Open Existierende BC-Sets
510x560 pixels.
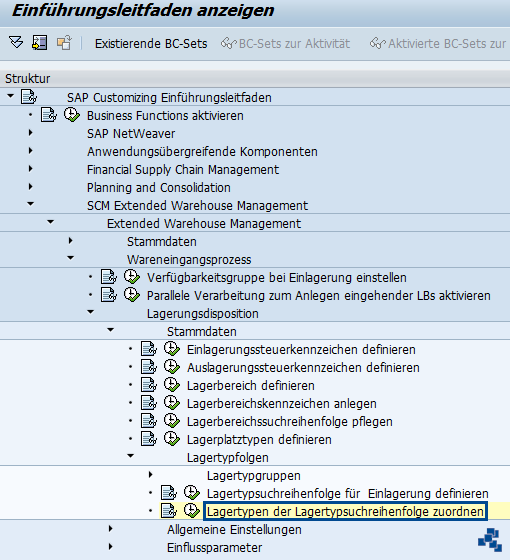[x=151, y=44]
